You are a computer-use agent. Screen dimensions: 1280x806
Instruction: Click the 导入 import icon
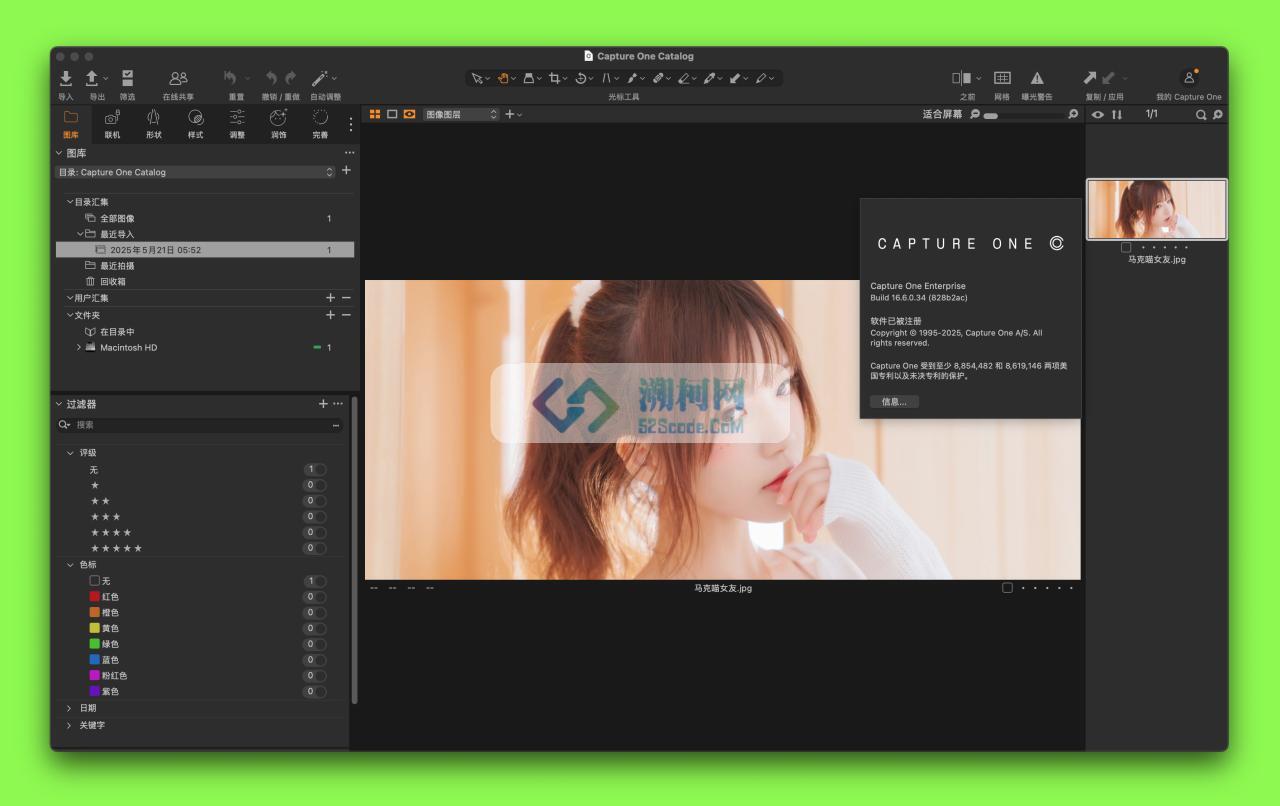click(x=65, y=78)
